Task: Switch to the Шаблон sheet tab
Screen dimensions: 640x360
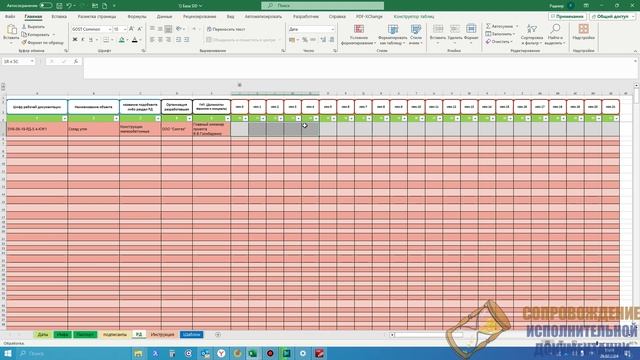Action: (191, 334)
